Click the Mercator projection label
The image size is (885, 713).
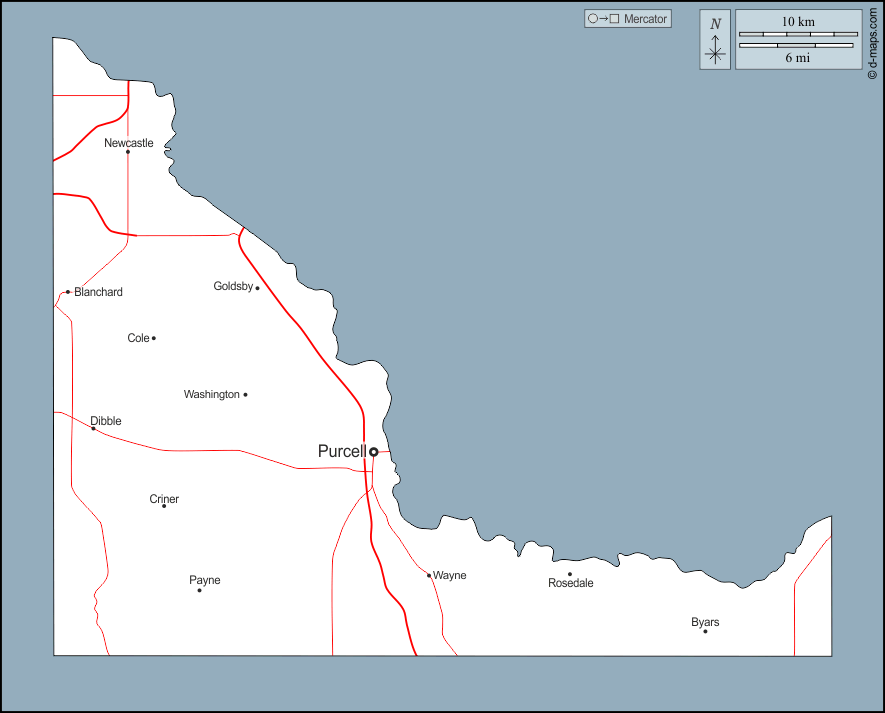645,19
